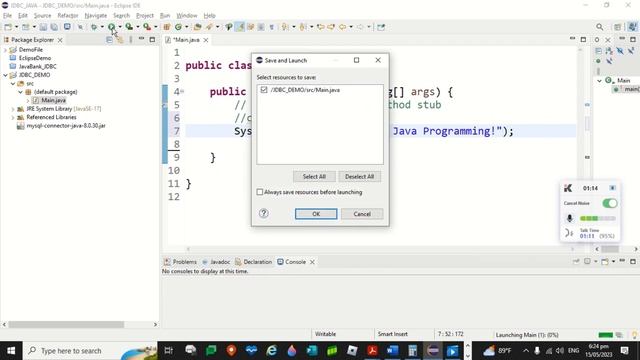The width and height of the screenshot is (640, 360).
Task: Select the Java perspective icon
Action: click(632, 27)
